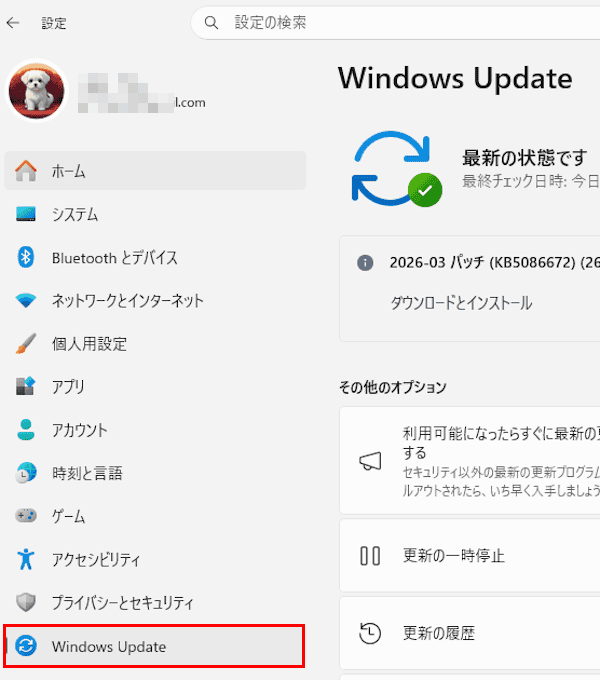Select the アプリ sidebar entry

point(155,386)
